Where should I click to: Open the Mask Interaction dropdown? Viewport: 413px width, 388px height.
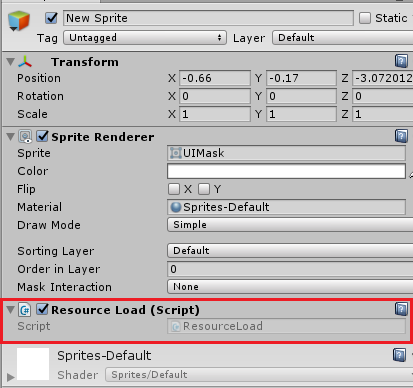click(x=290, y=287)
